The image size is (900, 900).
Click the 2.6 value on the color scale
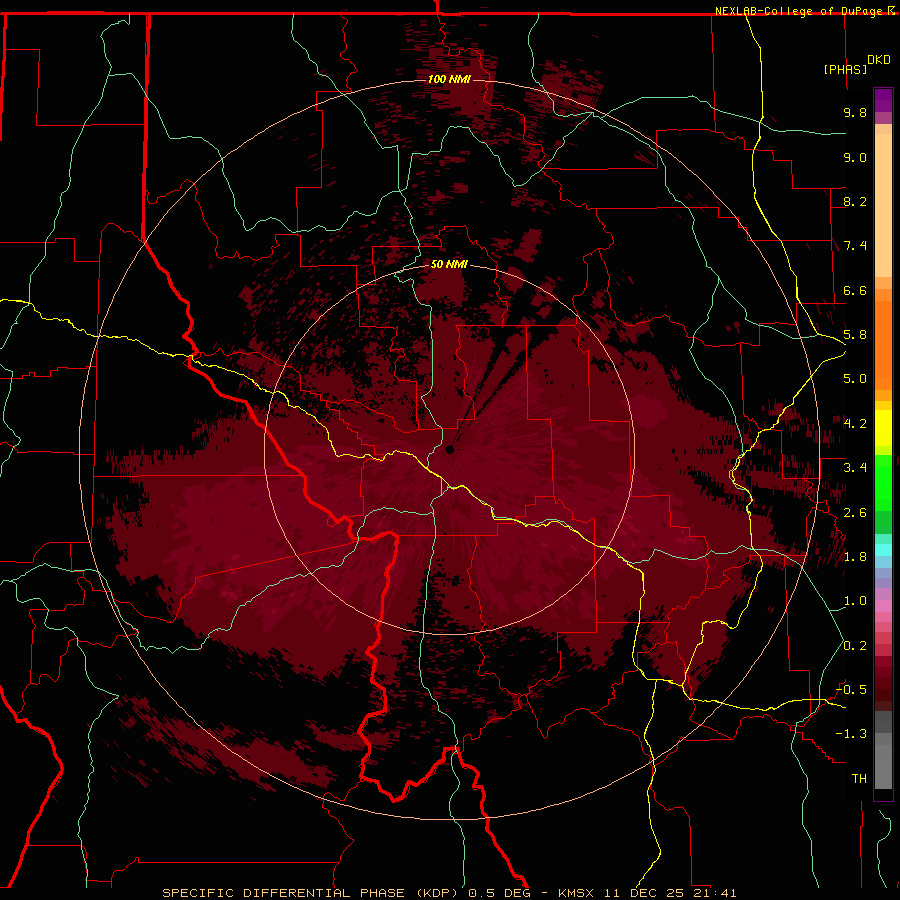pos(855,513)
